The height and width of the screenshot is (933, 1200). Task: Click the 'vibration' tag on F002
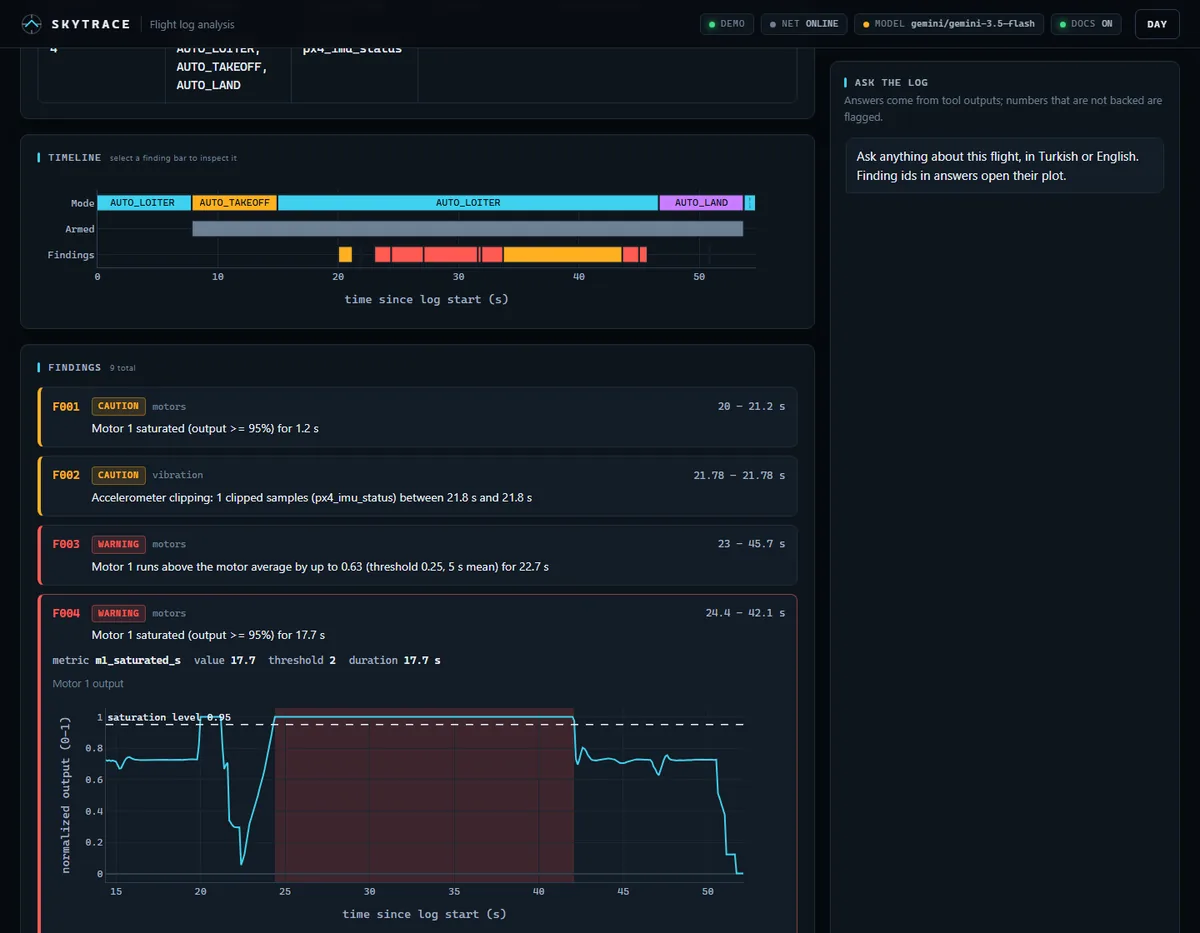coord(177,475)
